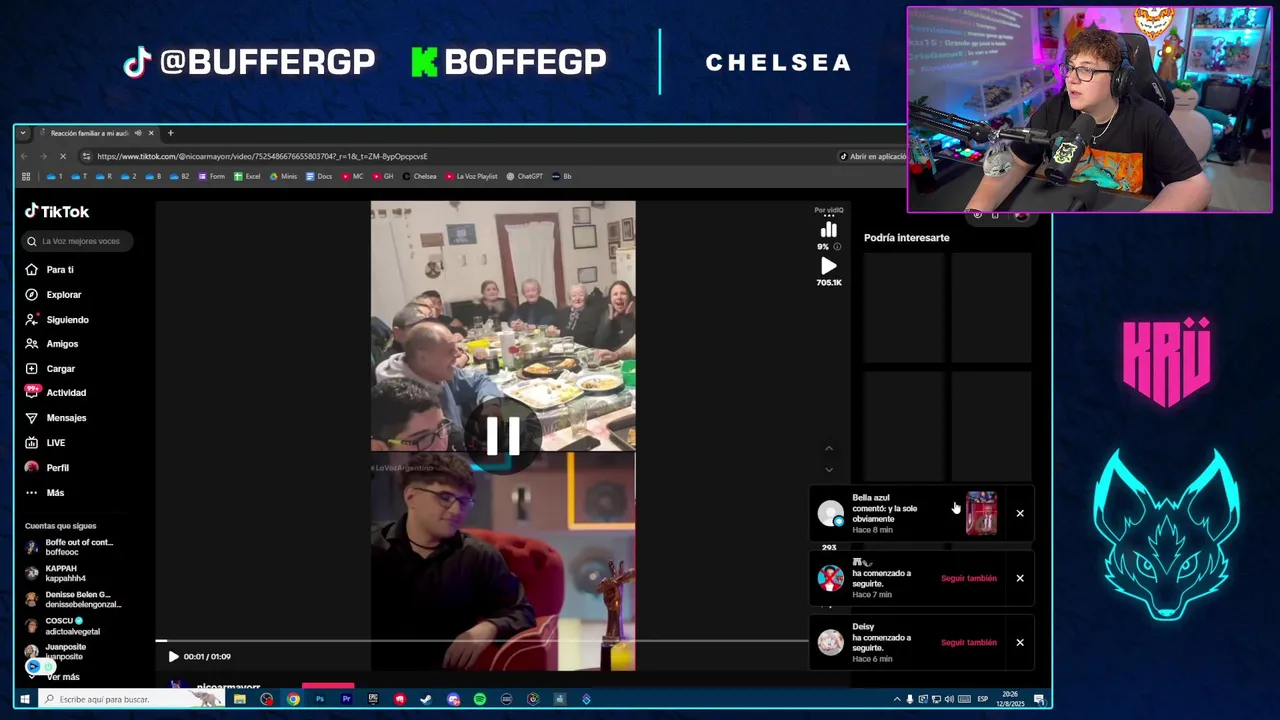Viewport: 1280px width, 720px height.
Task: Go back in browser history
Action: click(x=25, y=156)
